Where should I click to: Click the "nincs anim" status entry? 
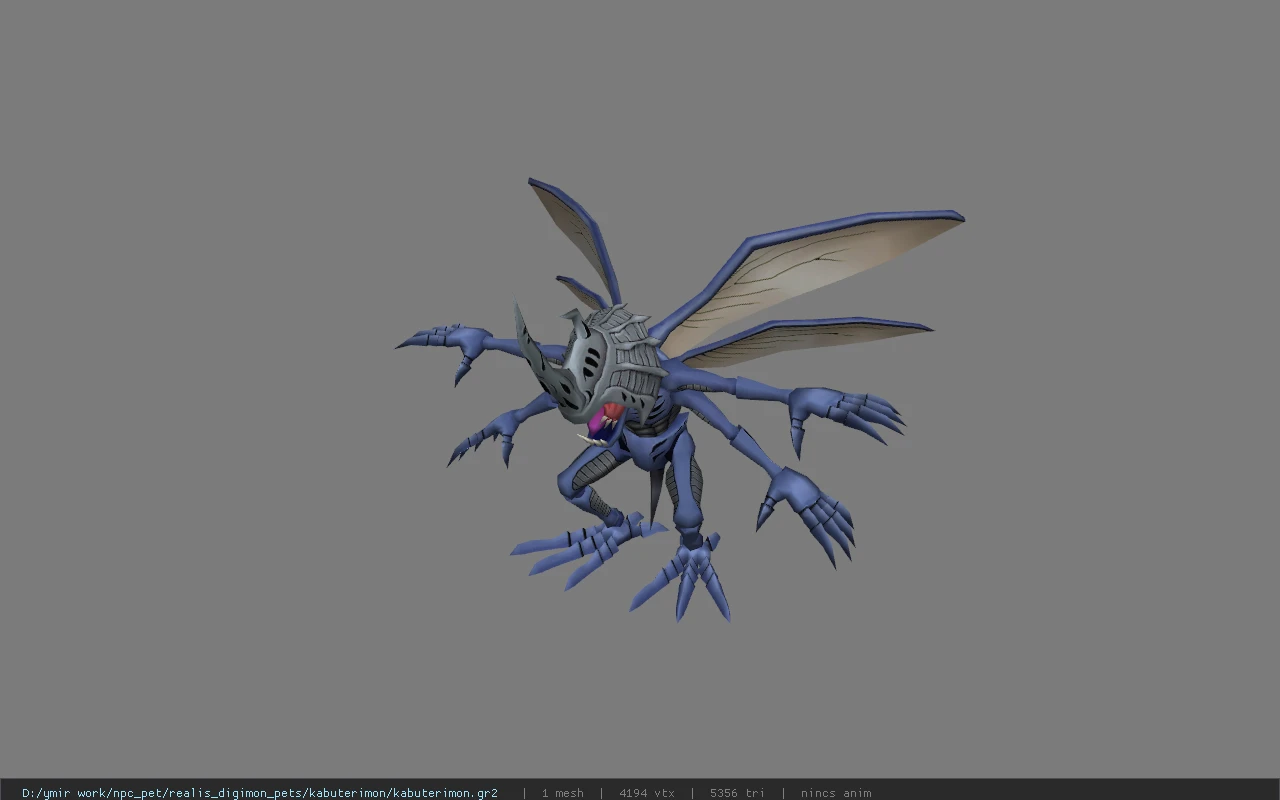tap(836, 793)
